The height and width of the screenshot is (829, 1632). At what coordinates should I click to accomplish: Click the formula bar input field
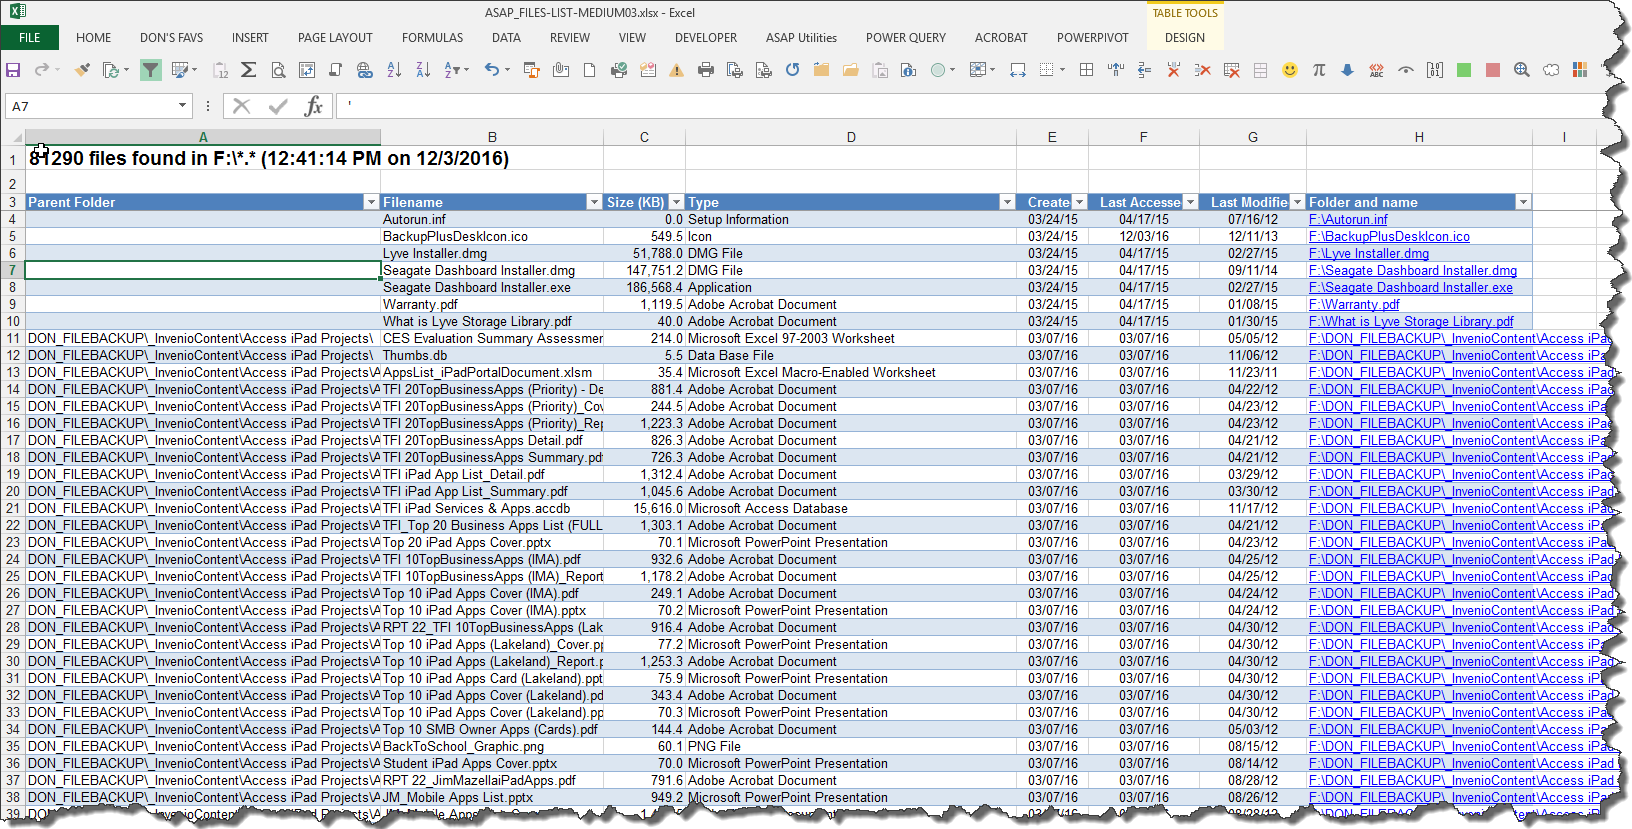pyautogui.click(x=970, y=106)
